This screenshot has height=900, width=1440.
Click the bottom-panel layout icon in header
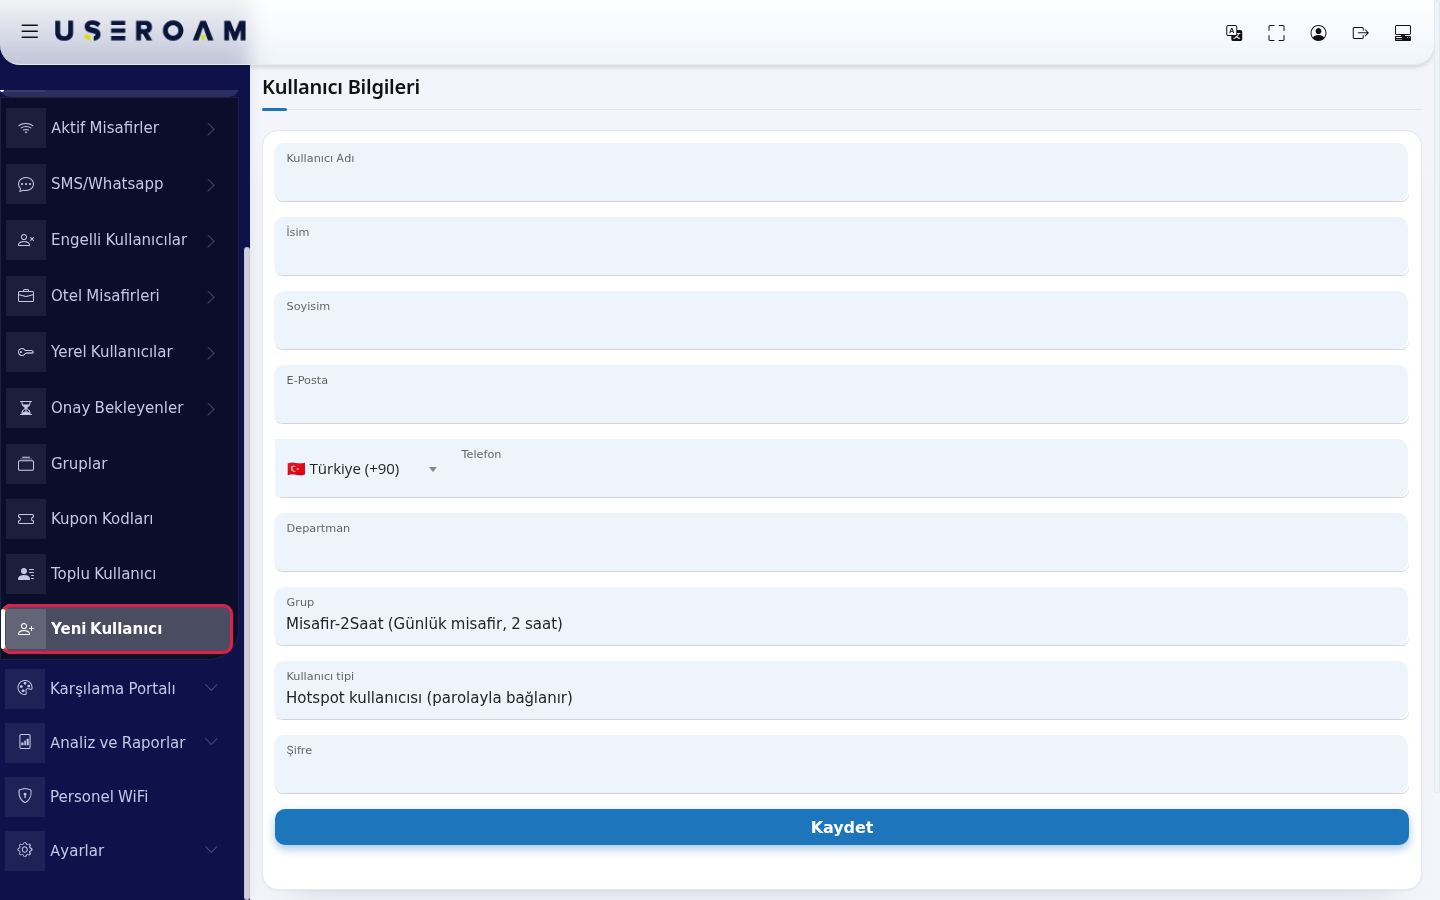[x=1403, y=33]
